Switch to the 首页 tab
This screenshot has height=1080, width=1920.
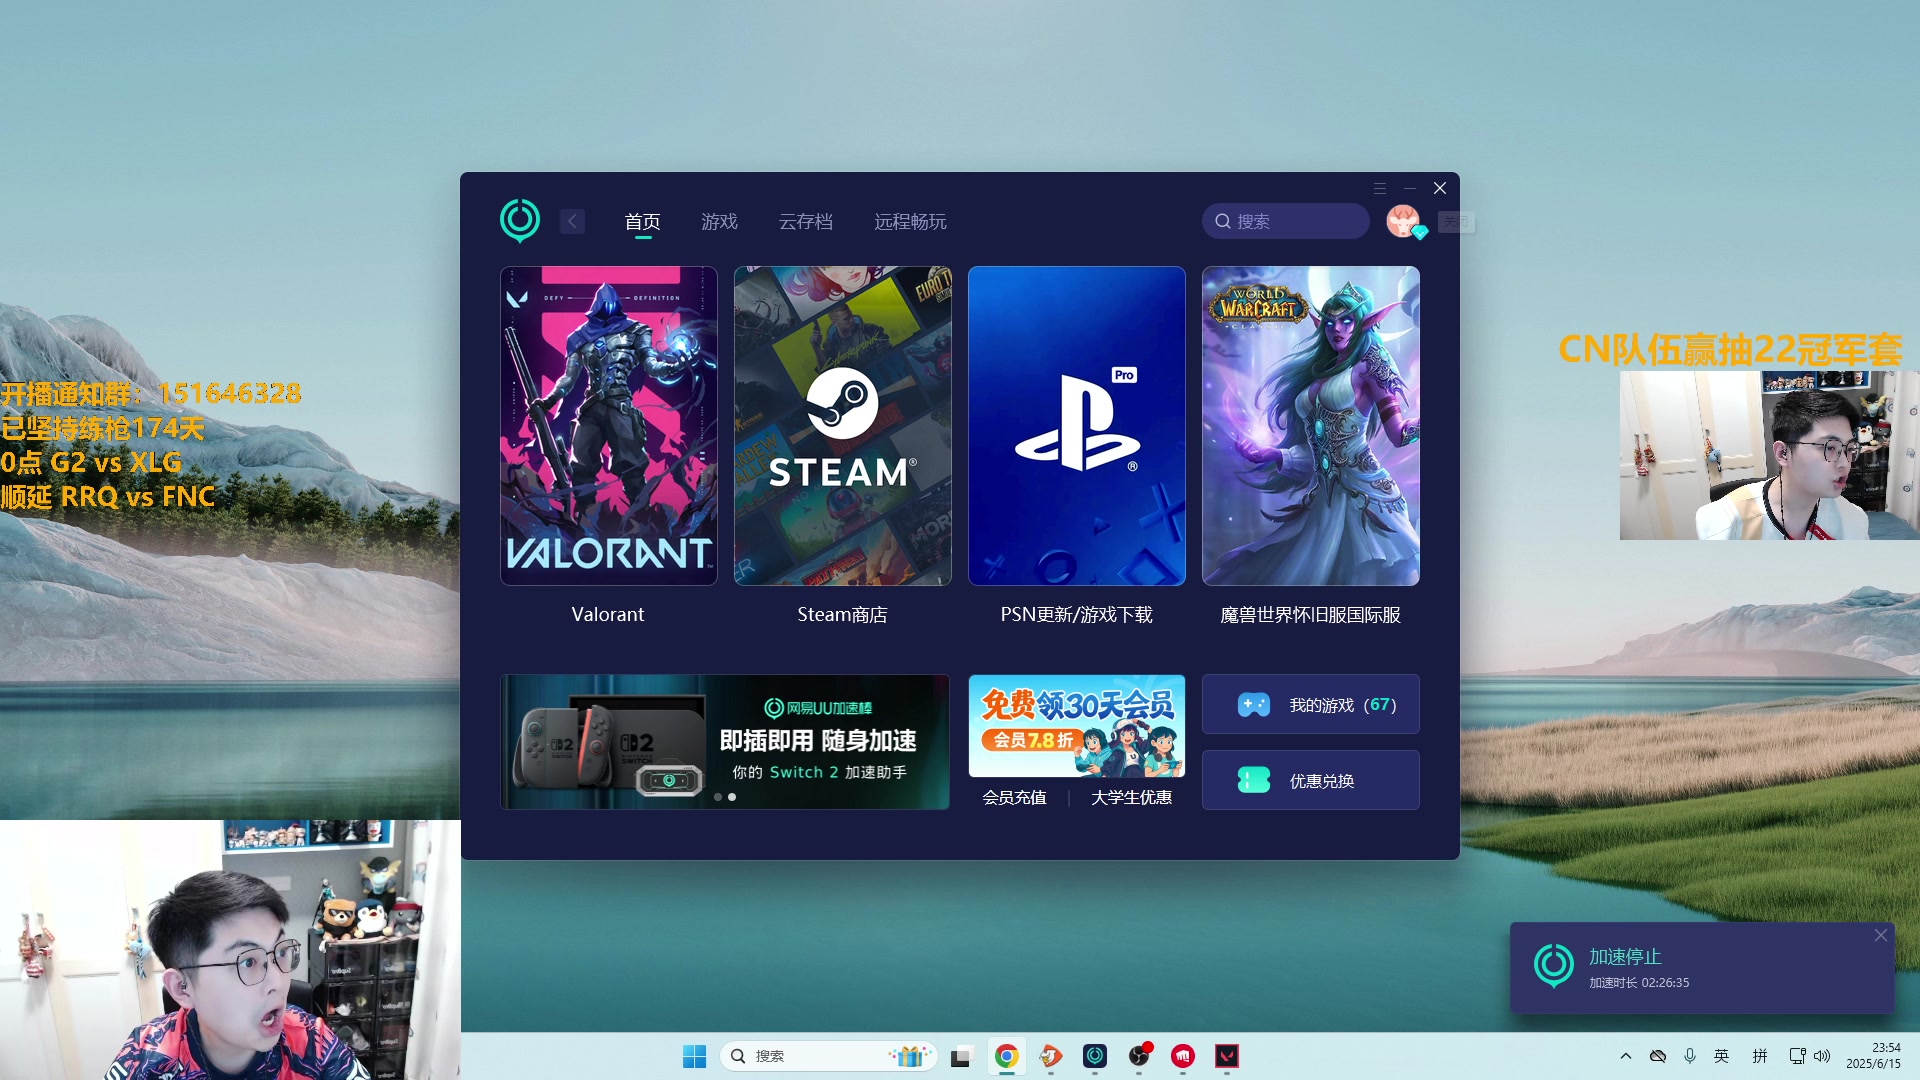642,221
